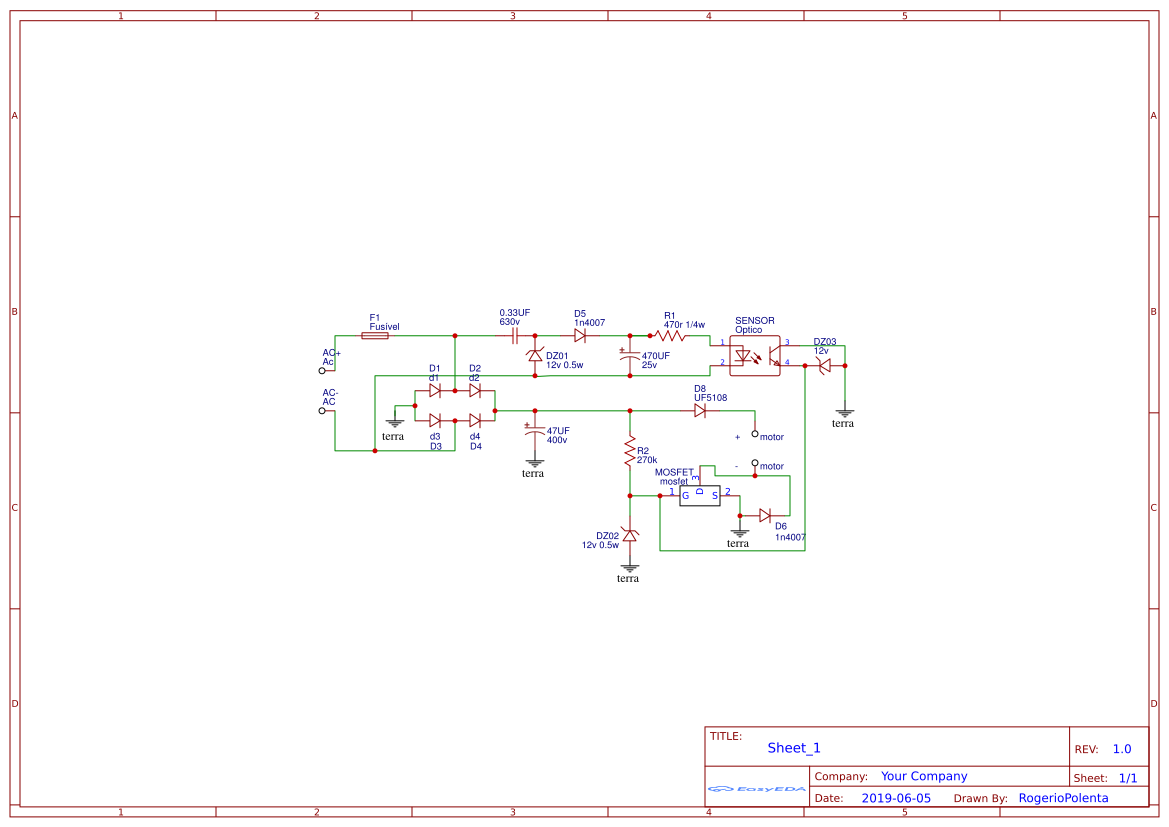The width and height of the screenshot is (1169, 827).
Task: Select the title text Sheet_1
Action: point(793,748)
